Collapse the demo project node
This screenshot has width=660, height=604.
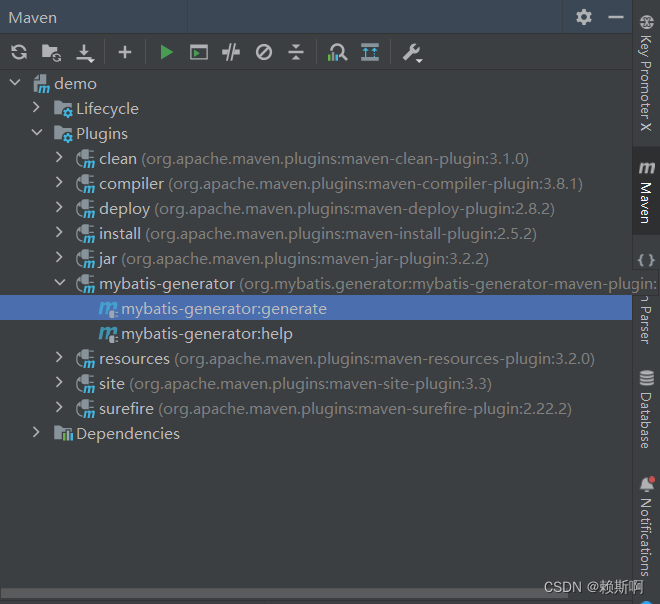(x=15, y=82)
